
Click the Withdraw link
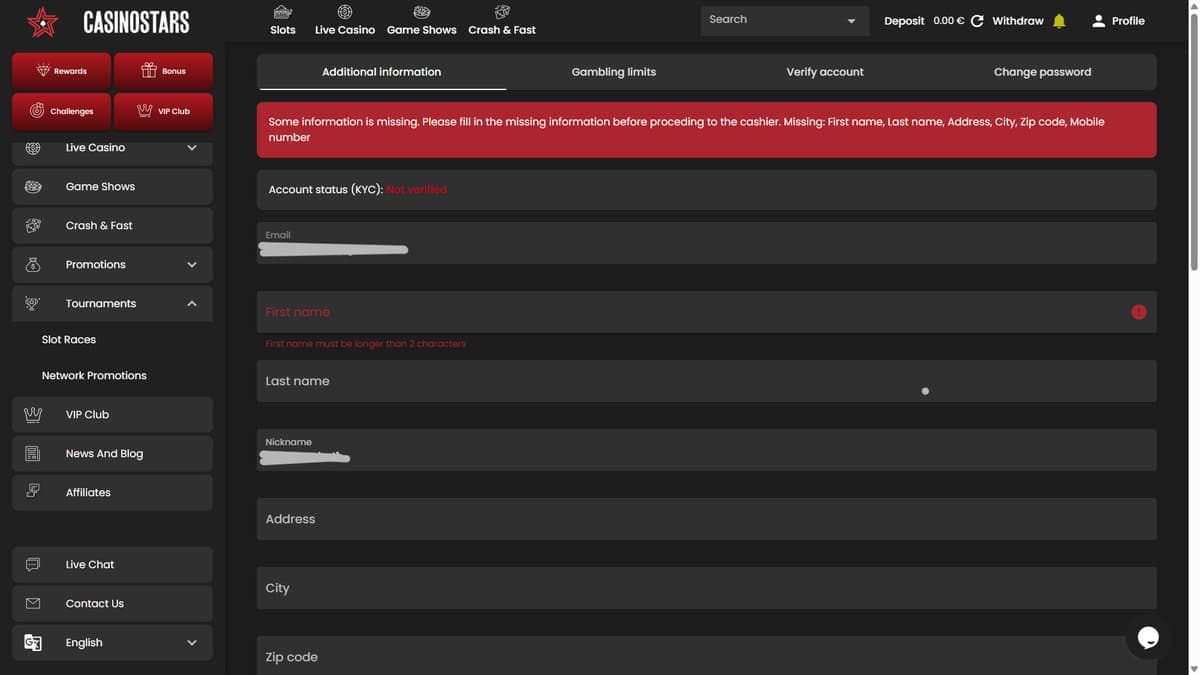tap(1018, 21)
